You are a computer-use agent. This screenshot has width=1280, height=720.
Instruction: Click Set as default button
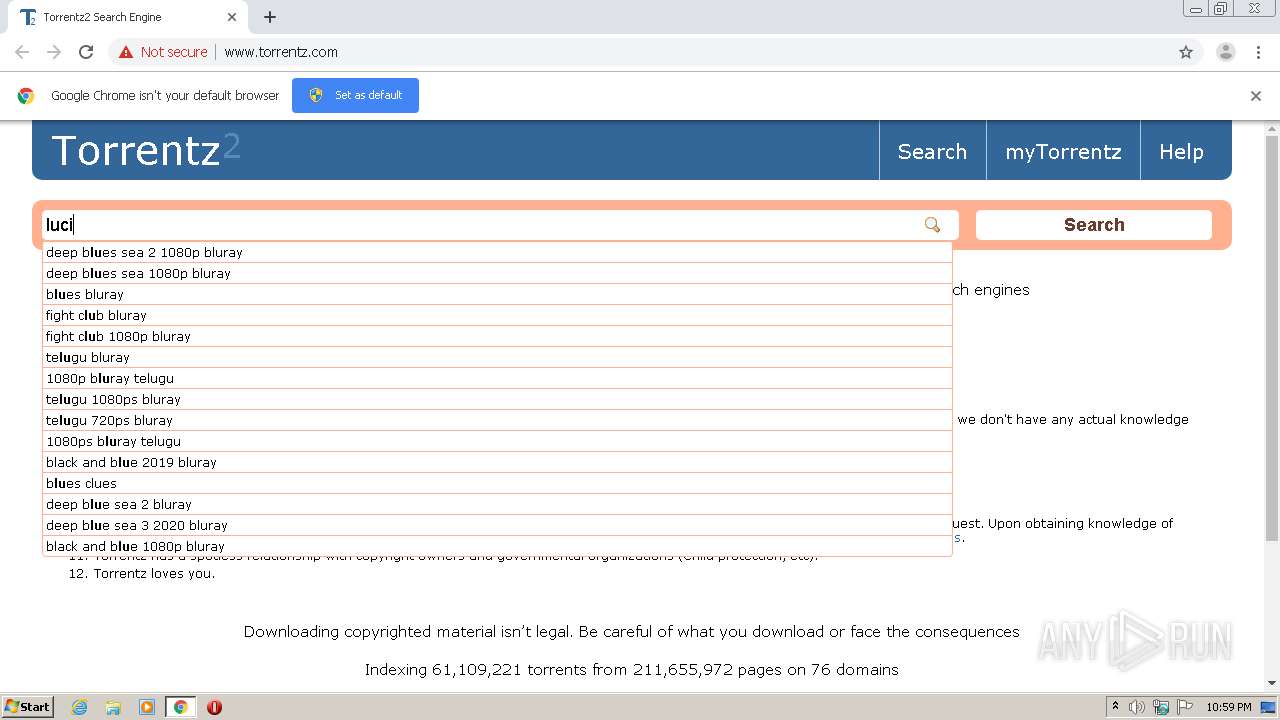[x=355, y=95]
